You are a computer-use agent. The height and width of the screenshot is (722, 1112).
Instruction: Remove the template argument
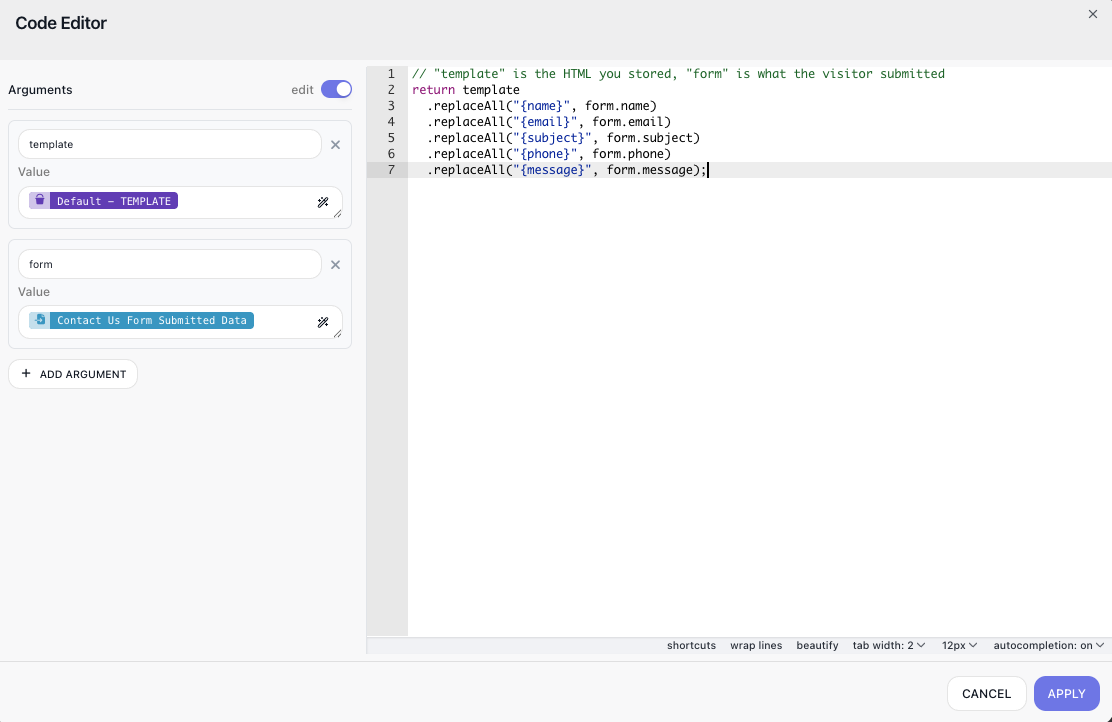[335, 145]
